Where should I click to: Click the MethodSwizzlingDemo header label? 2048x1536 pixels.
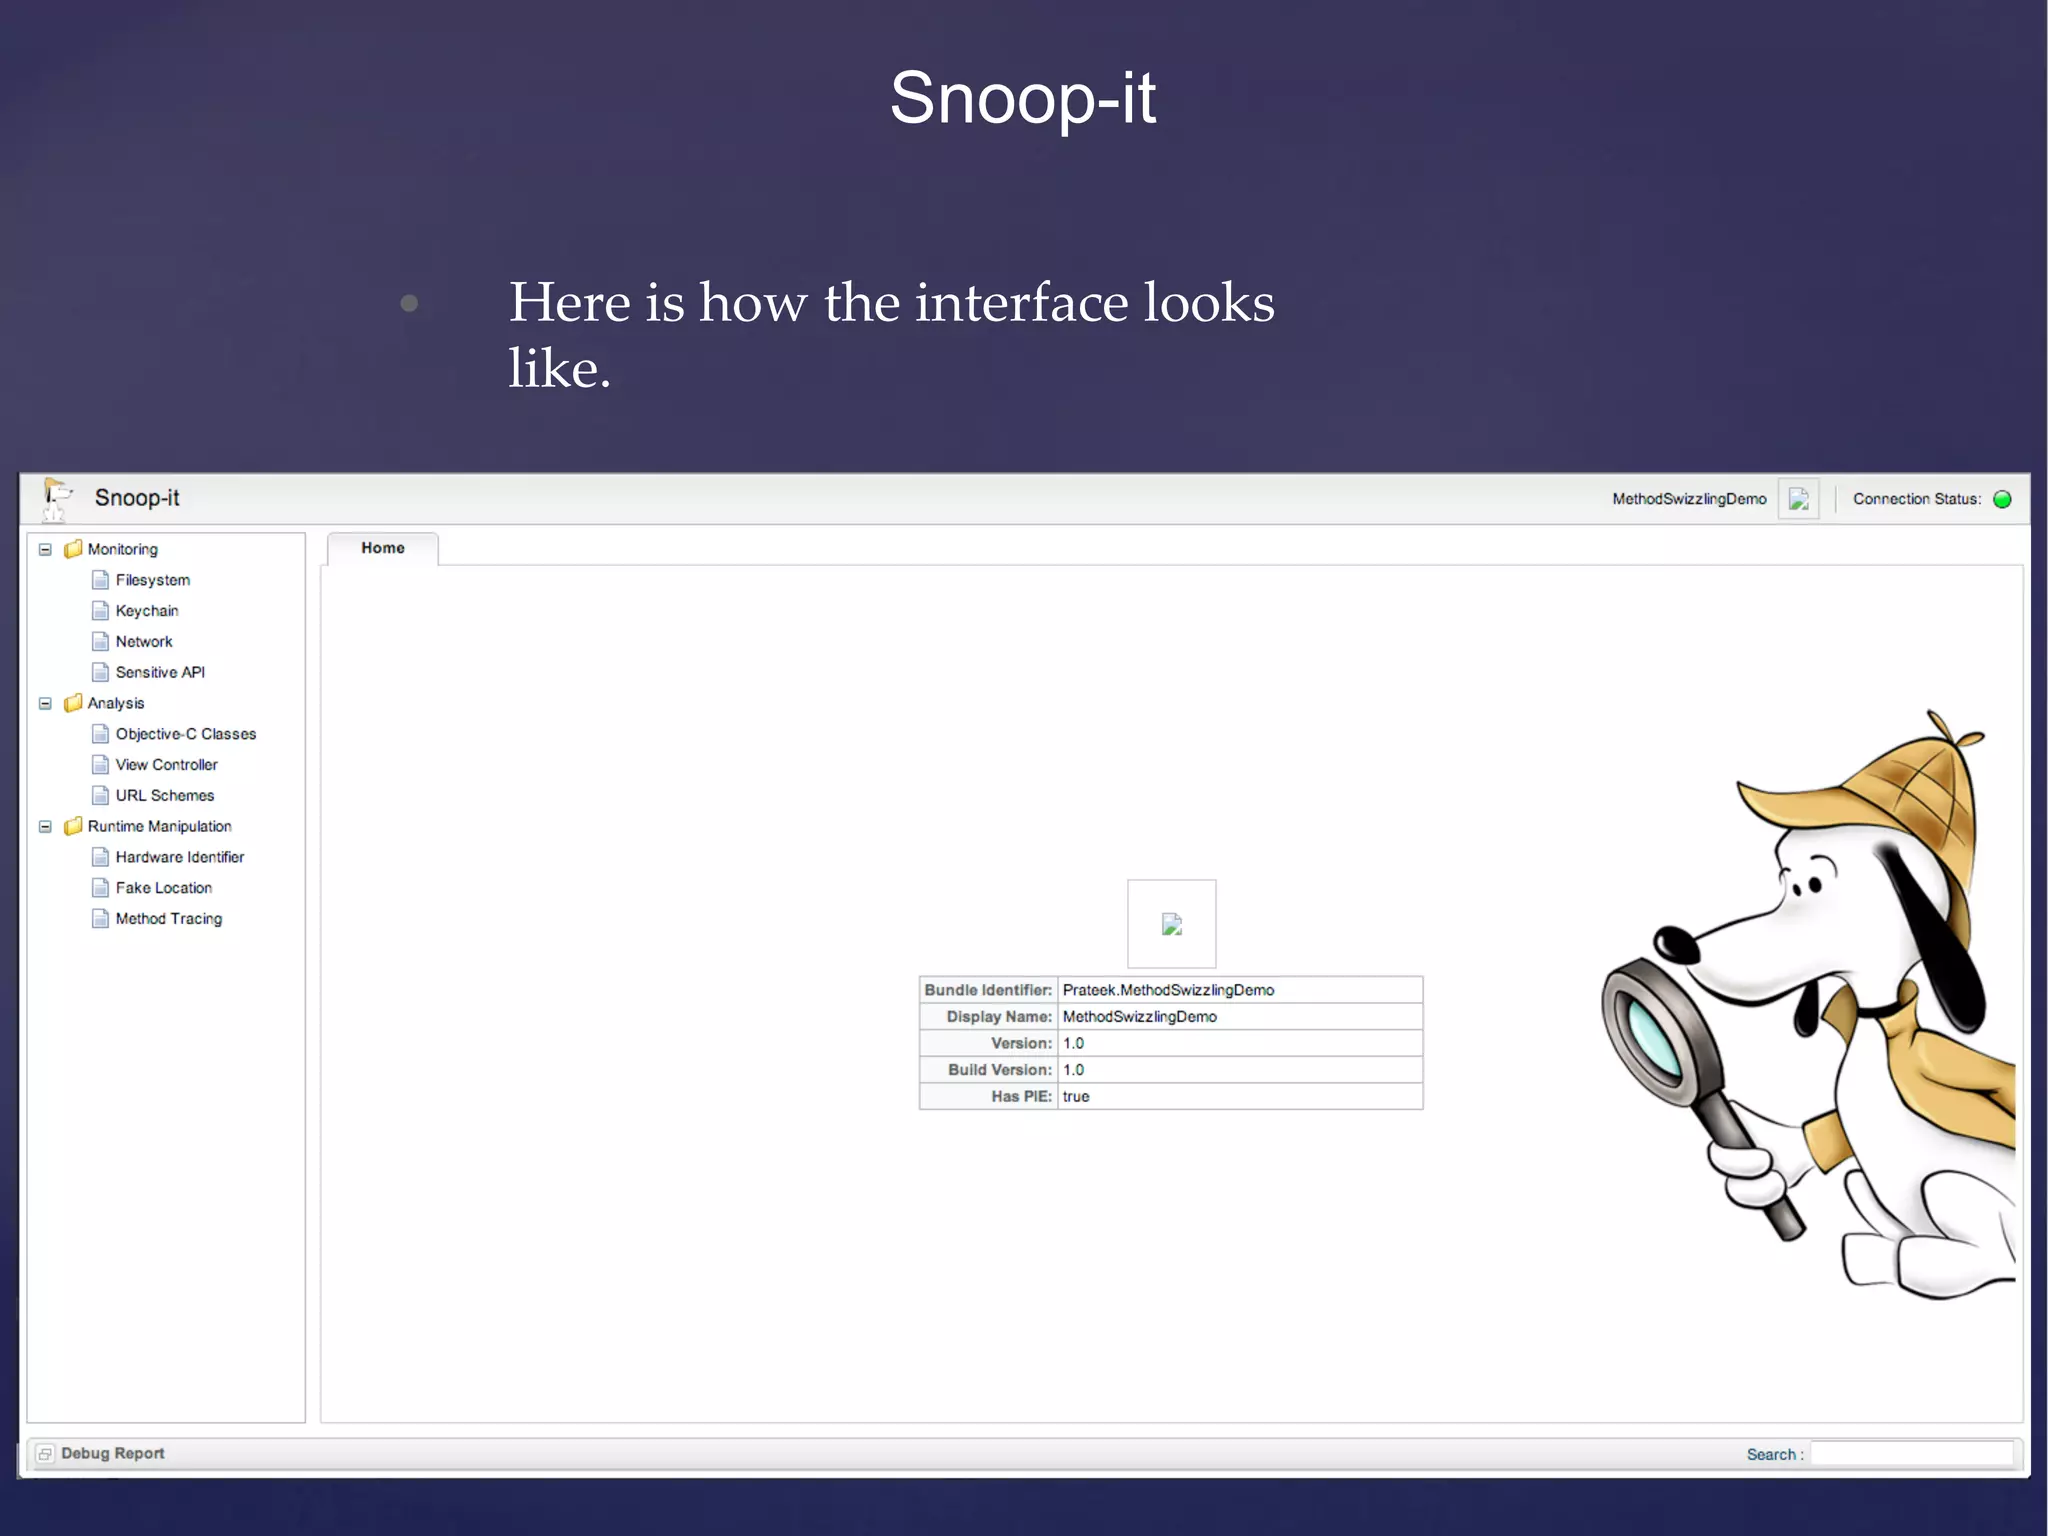coord(1689,499)
